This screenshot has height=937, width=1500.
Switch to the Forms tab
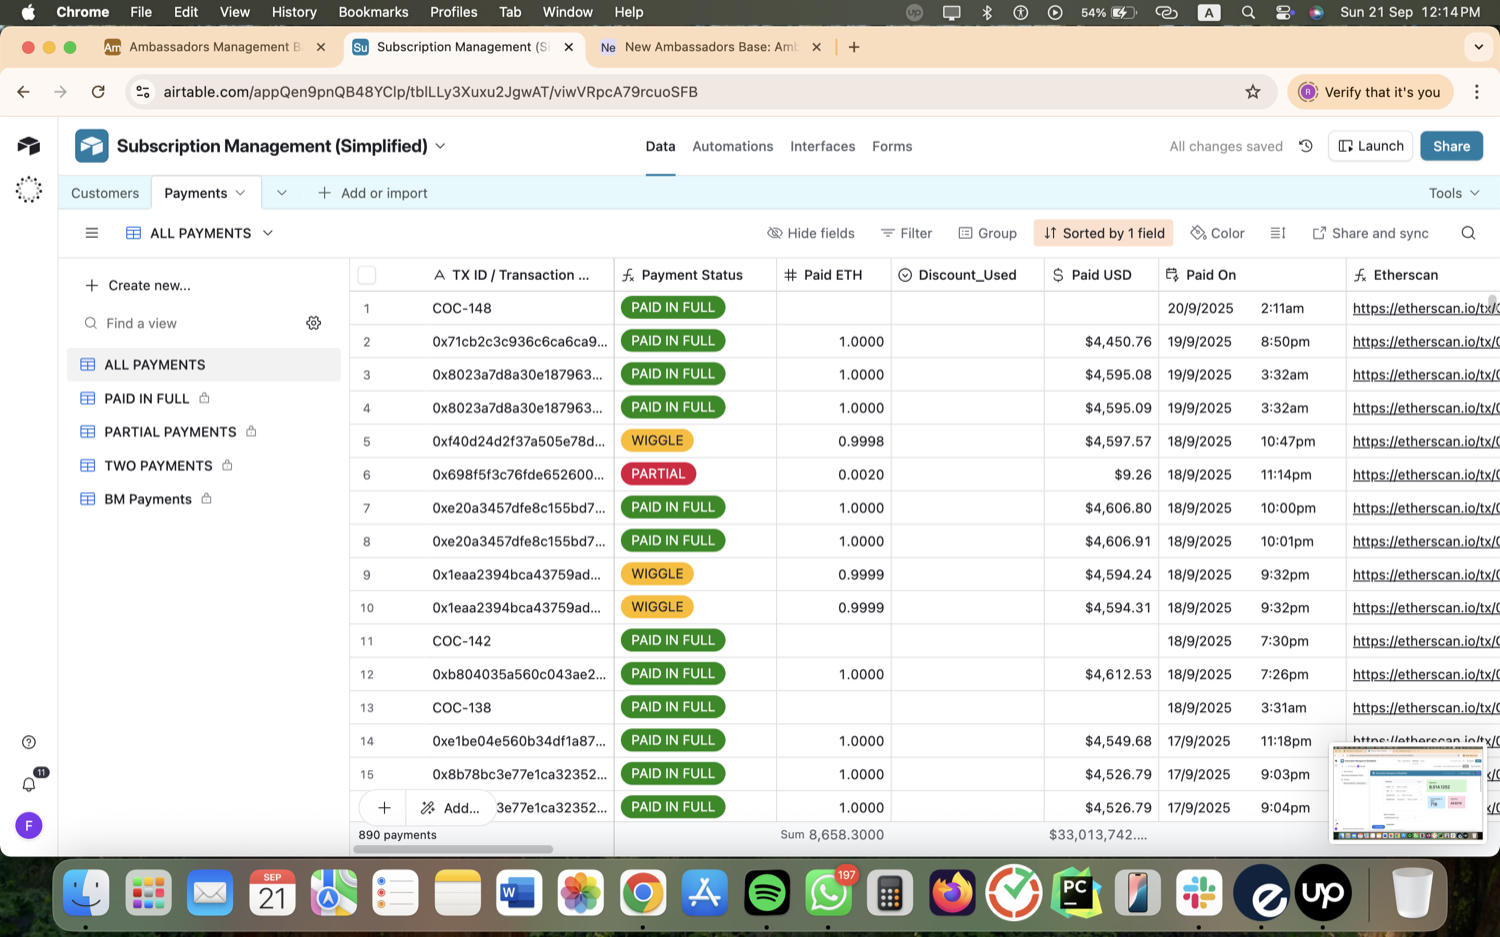[x=892, y=146]
